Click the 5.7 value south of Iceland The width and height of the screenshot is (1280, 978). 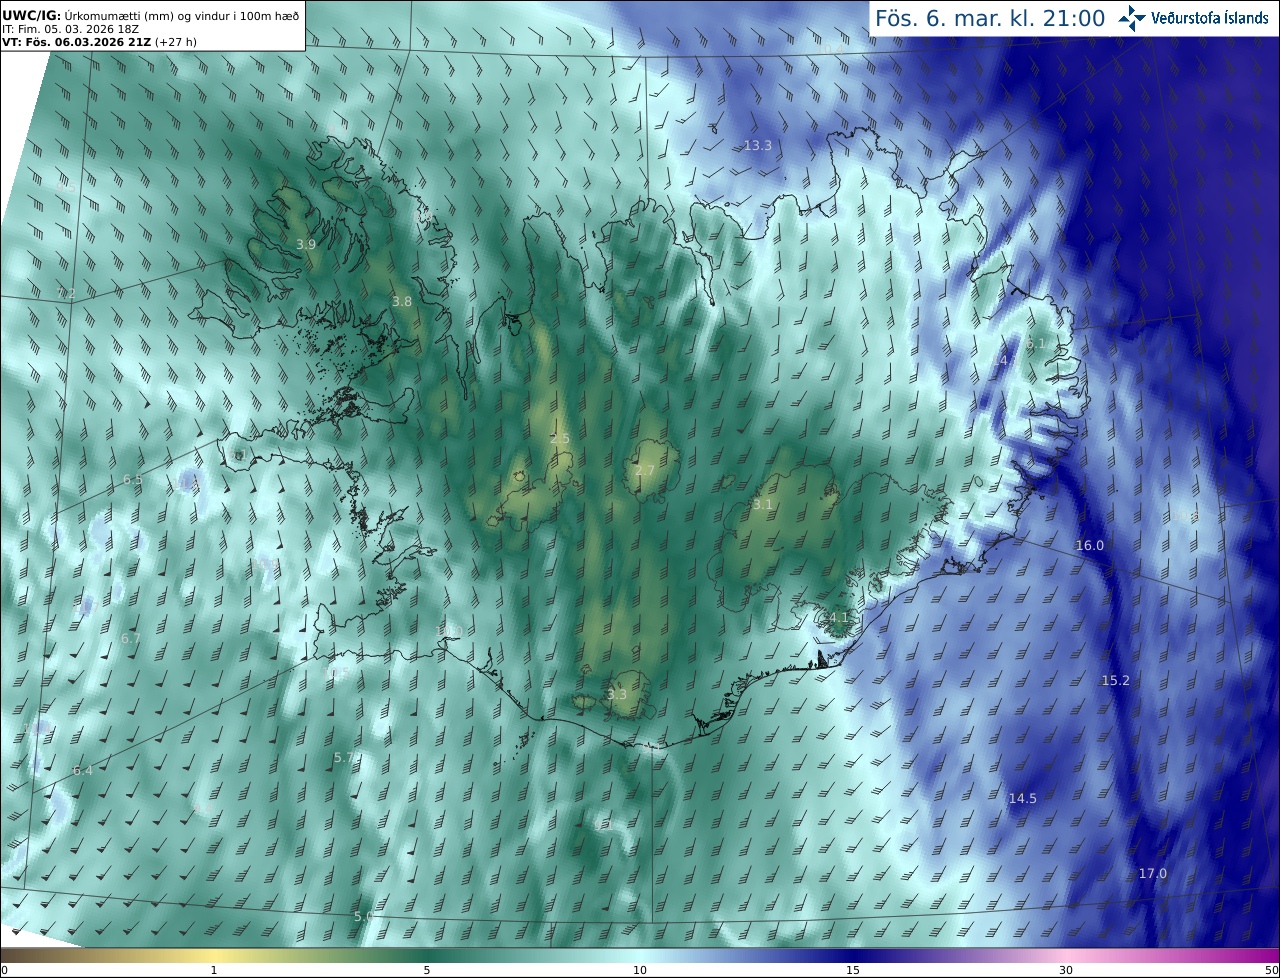pyautogui.click(x=344, y=757)
